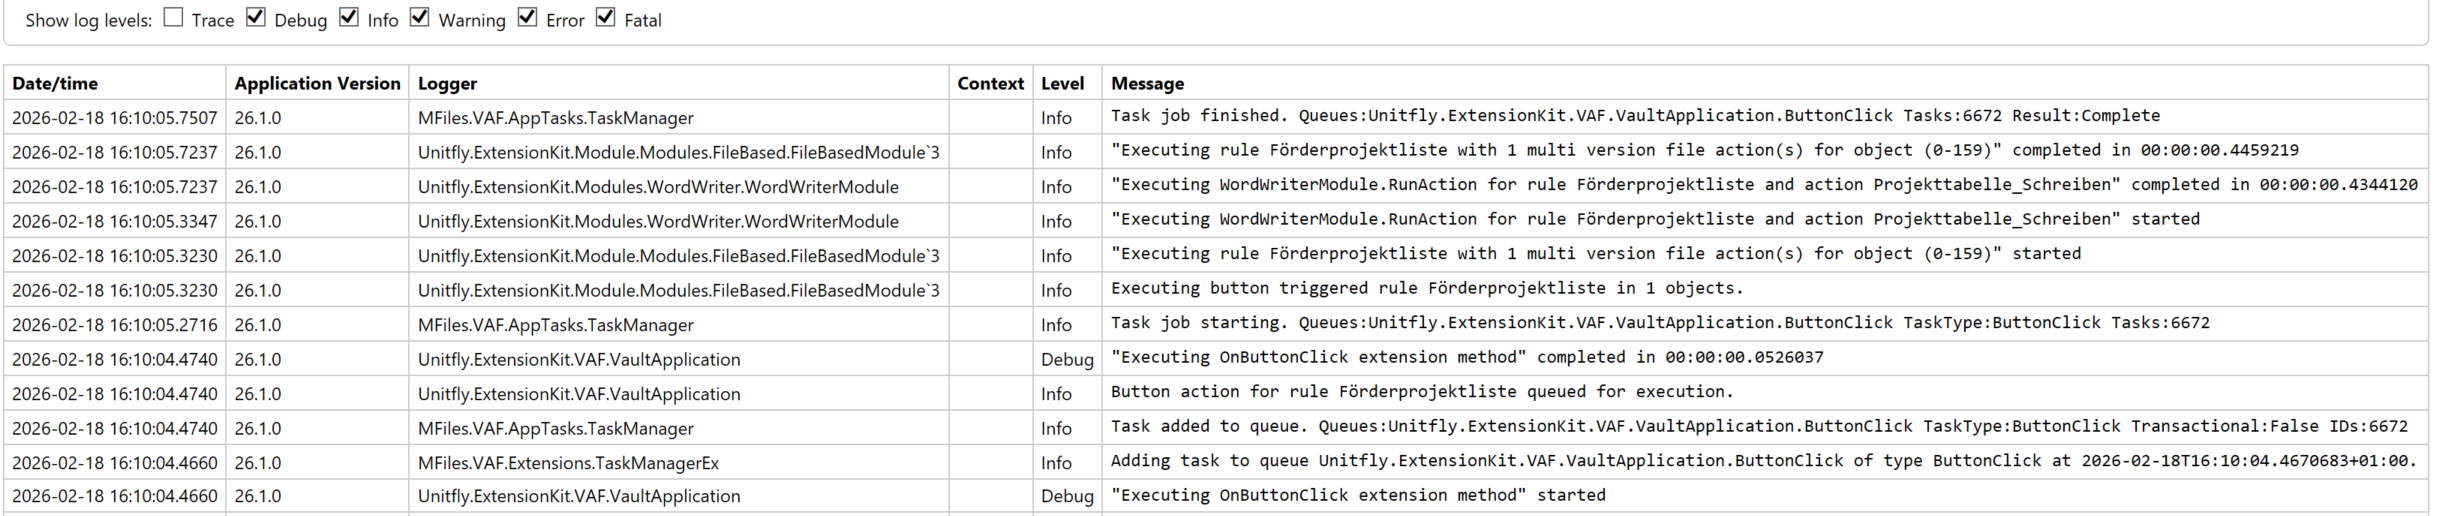This screenshot has width=2437, height=516.
Task: Untick the Error log level checkbox
Action: pyautogui.click(x=528, y=18)
